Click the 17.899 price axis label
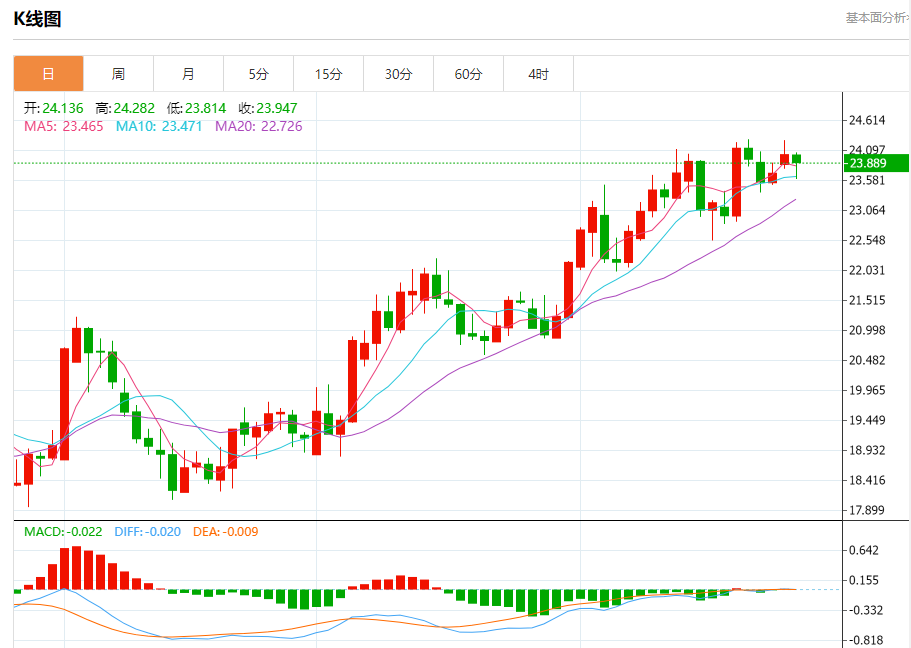This screenshot has height=648, width=911. (867, 510)
